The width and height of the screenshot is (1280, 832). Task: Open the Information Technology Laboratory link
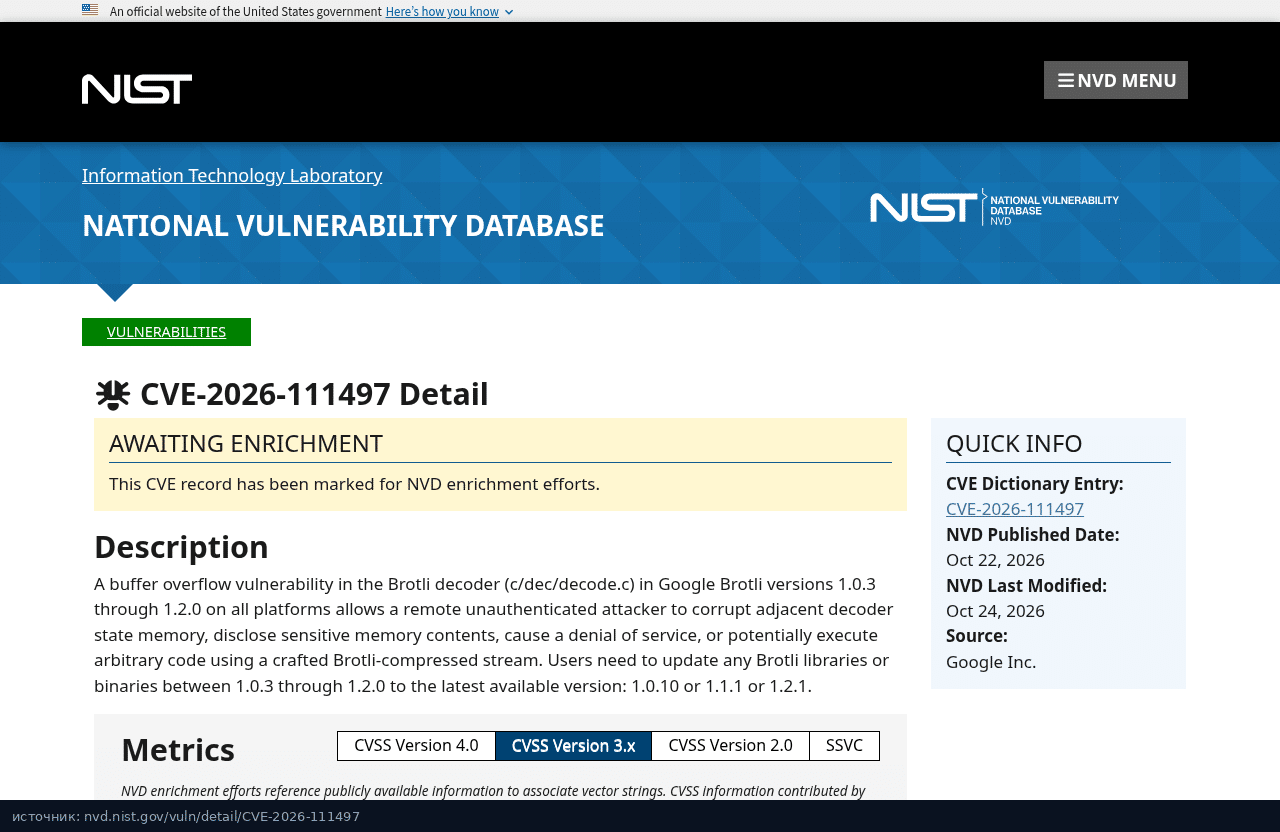[x=232, y=175]
